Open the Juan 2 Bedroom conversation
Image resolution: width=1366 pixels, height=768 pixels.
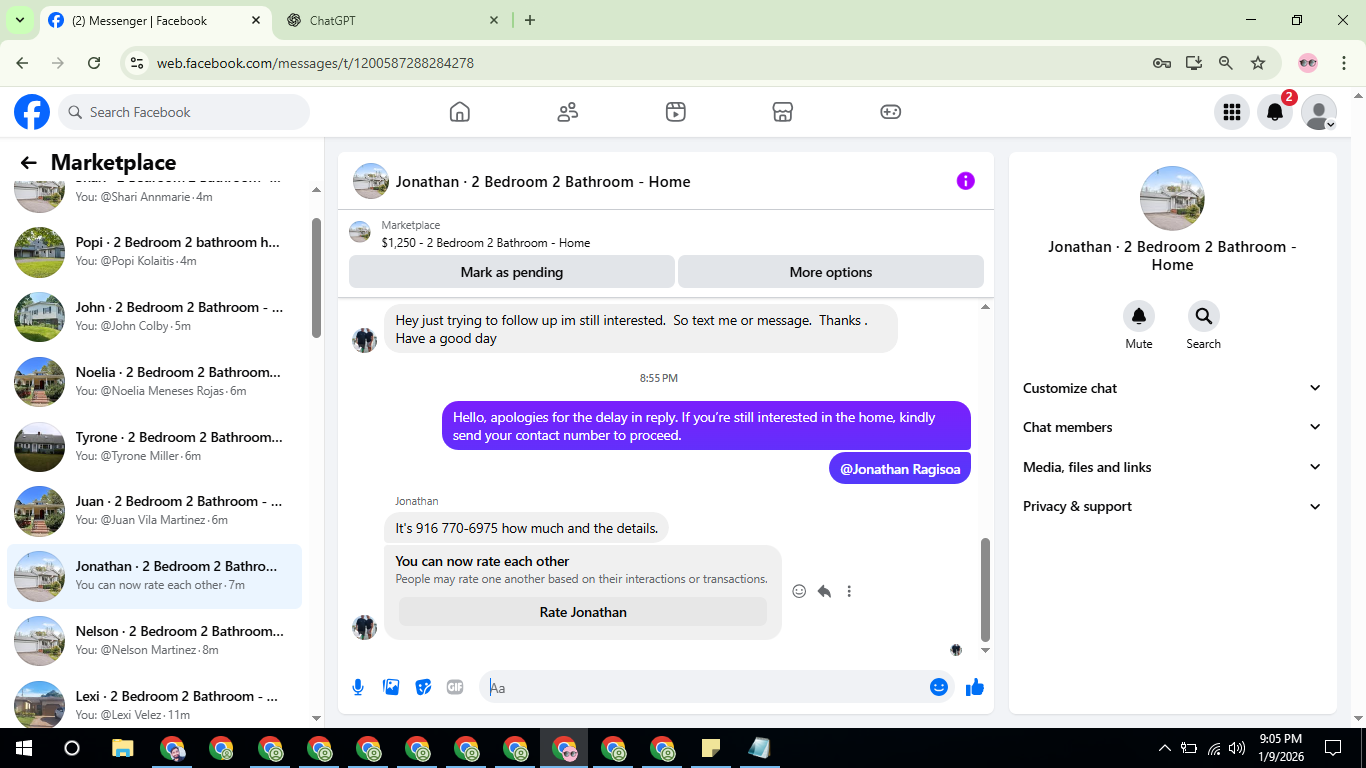click(x=155, y=511)
